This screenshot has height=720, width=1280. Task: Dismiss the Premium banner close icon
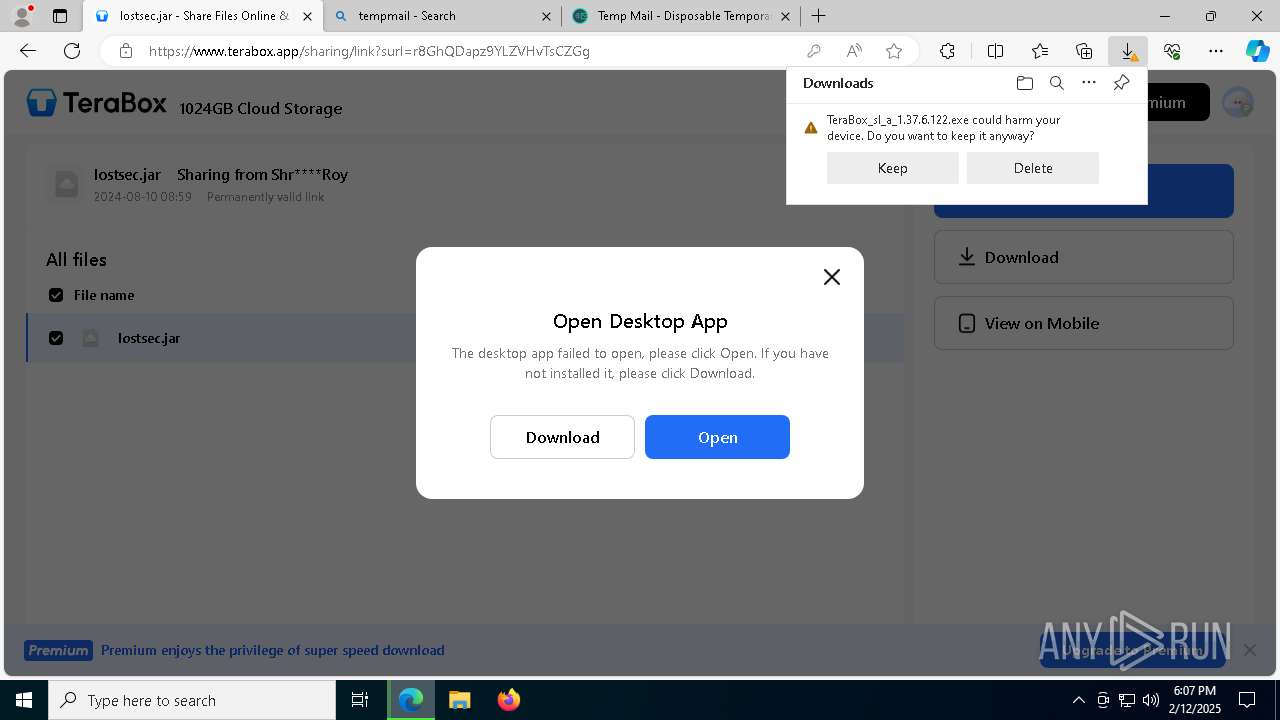(x=1249, y=650)
